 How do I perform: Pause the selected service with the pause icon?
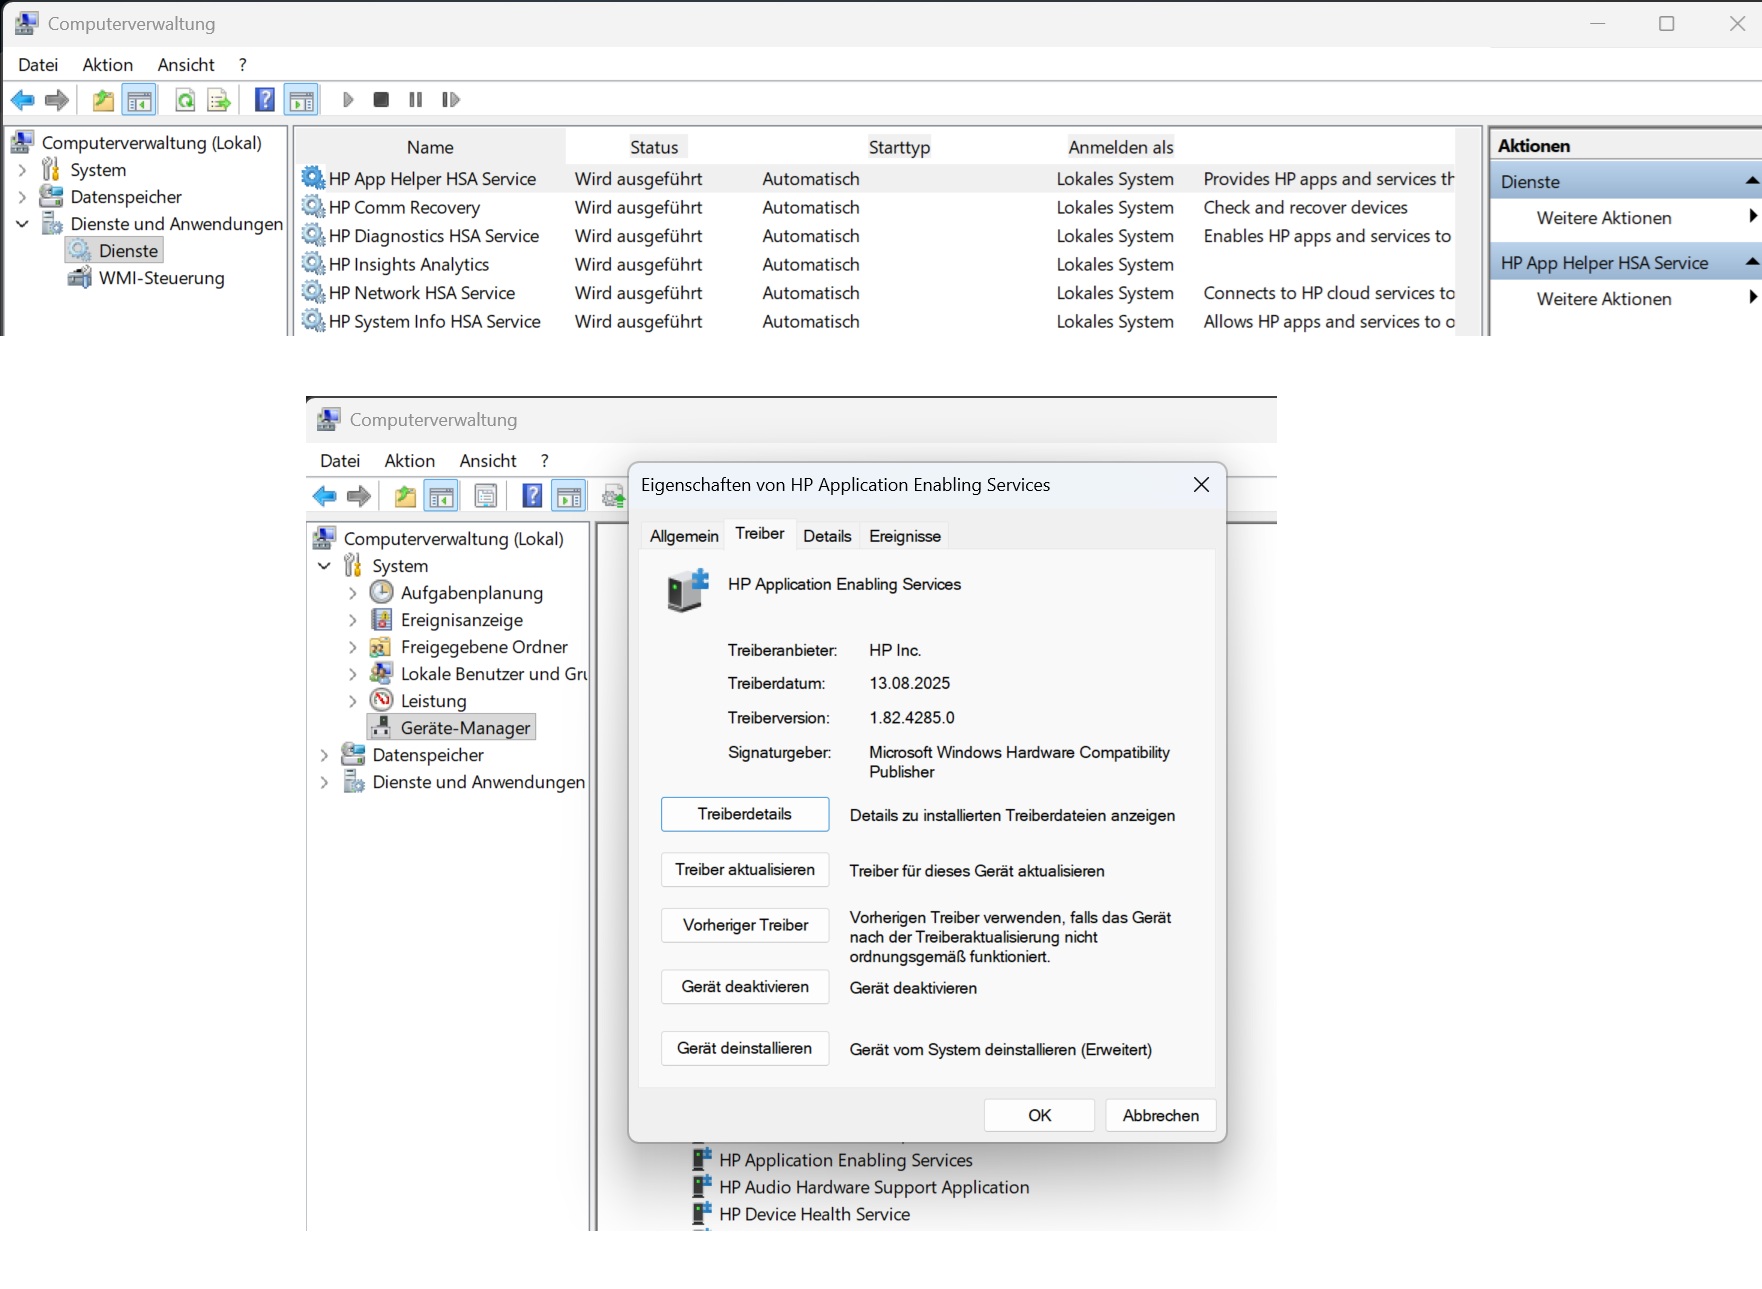tap(416, 100)
